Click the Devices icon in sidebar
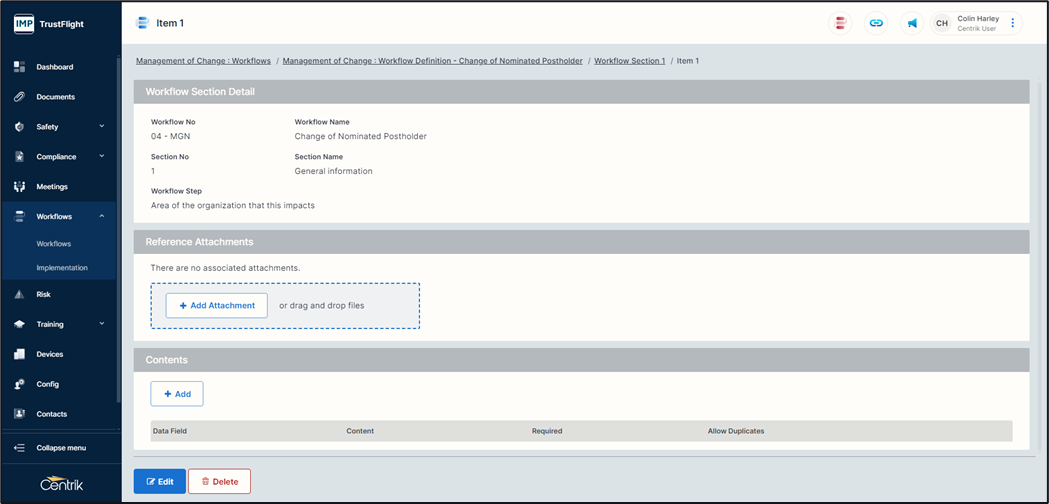Screen dimensions: 1049x504 (19, 354)
